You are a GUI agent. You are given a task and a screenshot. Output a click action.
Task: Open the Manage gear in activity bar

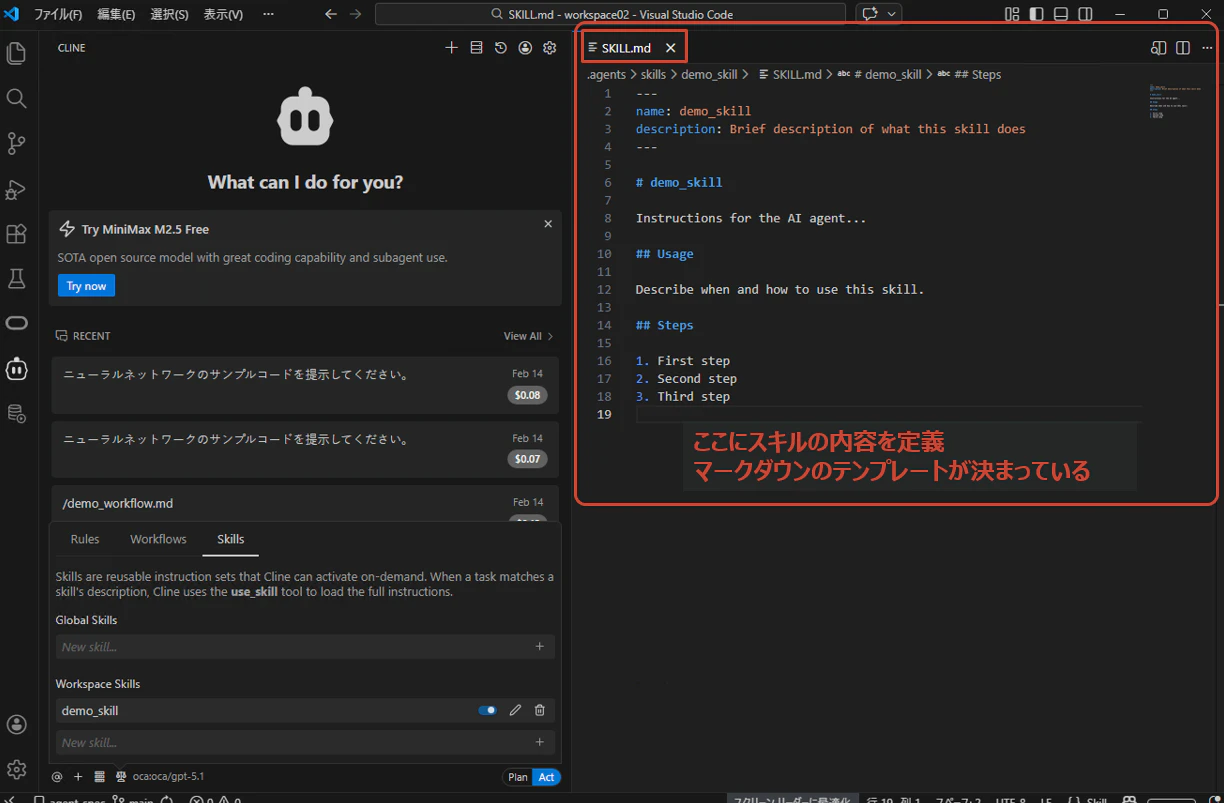pos(16,769)
